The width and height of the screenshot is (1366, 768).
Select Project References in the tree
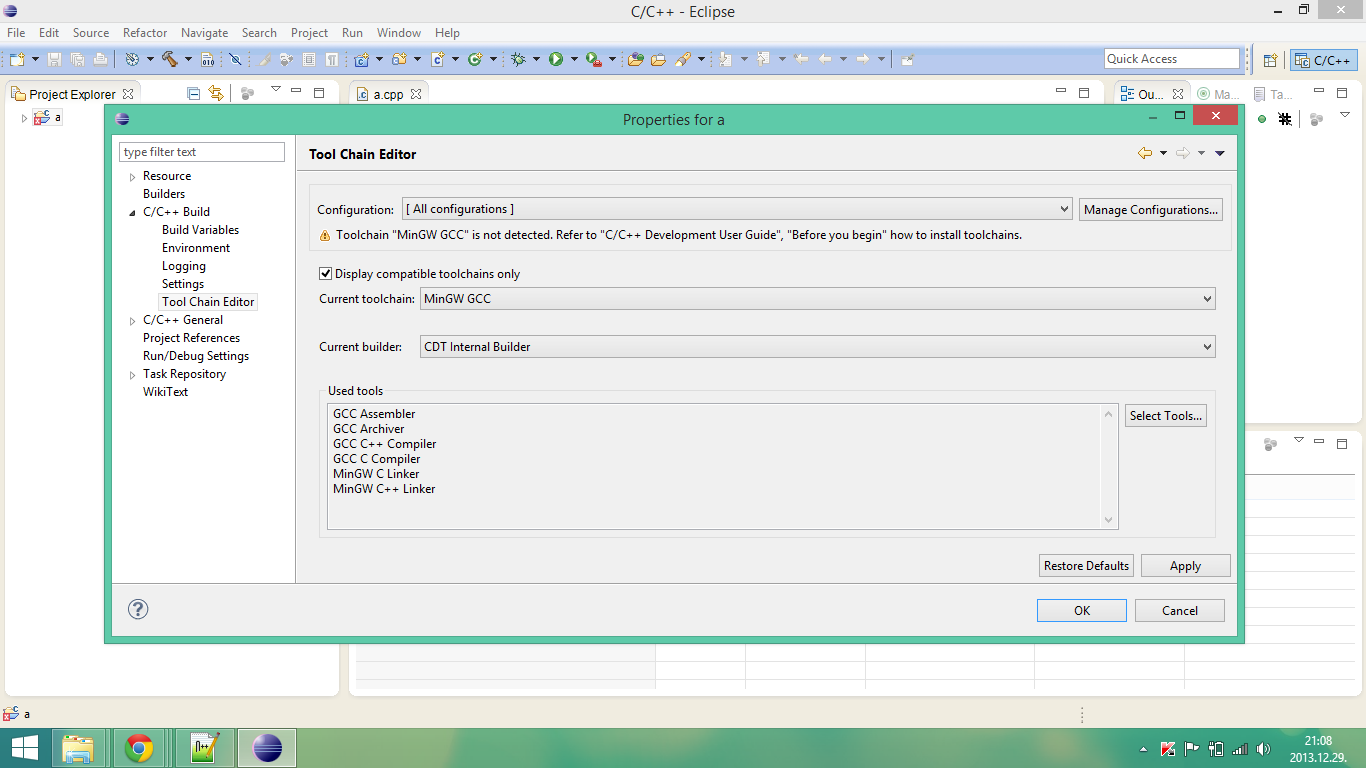tap(191, 338)
